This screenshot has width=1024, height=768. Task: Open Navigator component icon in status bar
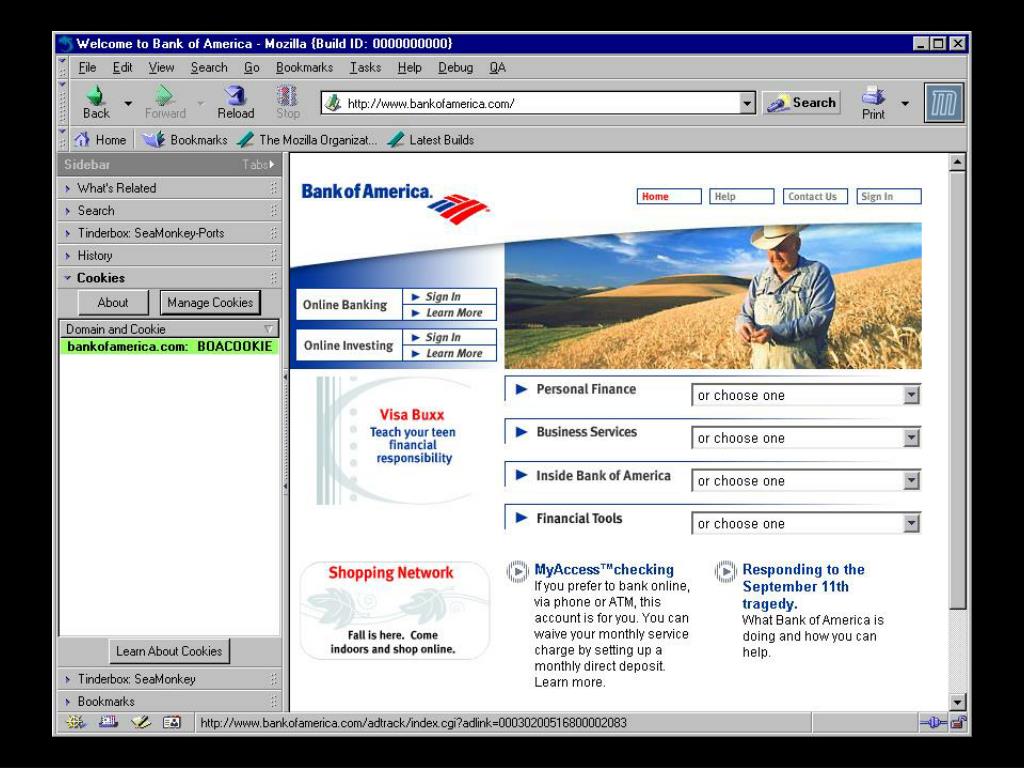(x=77, y=723)
